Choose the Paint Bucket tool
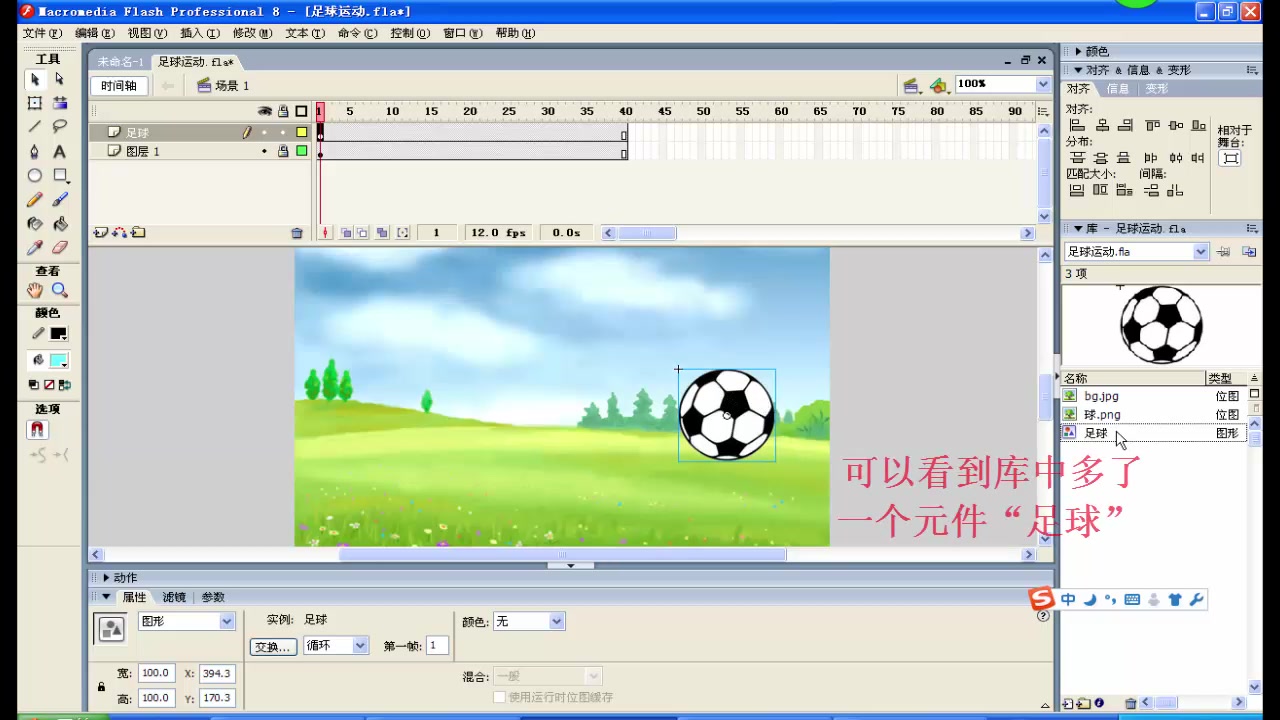1280x720 pixels. tap(60, 224)
